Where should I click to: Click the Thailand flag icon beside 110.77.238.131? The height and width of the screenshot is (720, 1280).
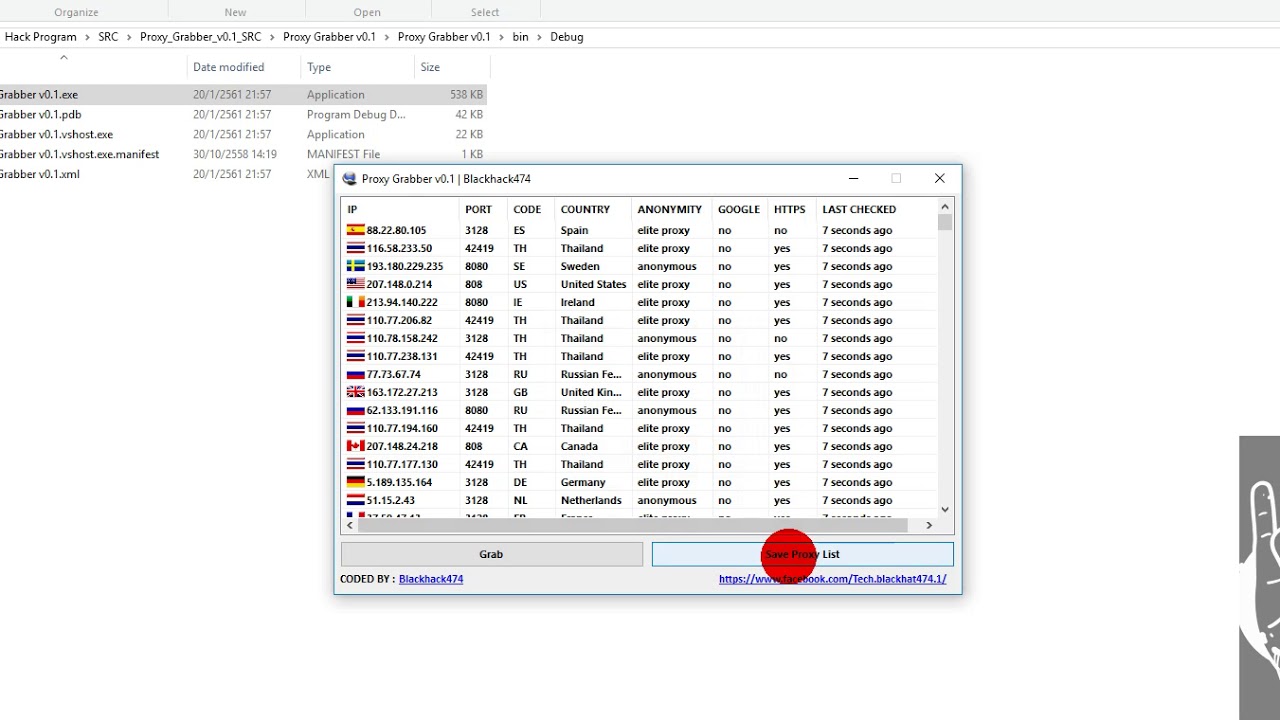(x=355, y=356)
